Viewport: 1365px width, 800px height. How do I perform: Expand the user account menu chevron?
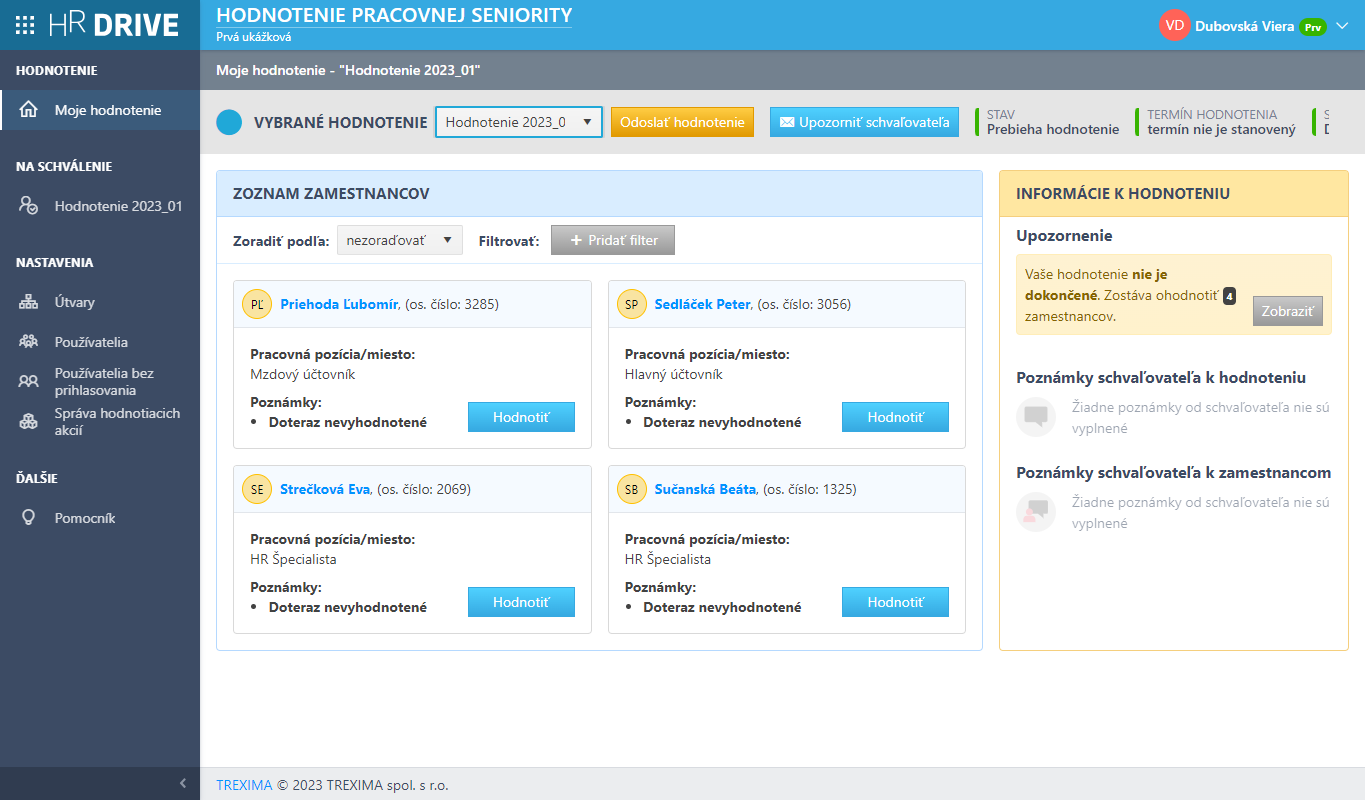pos(1342,26)
